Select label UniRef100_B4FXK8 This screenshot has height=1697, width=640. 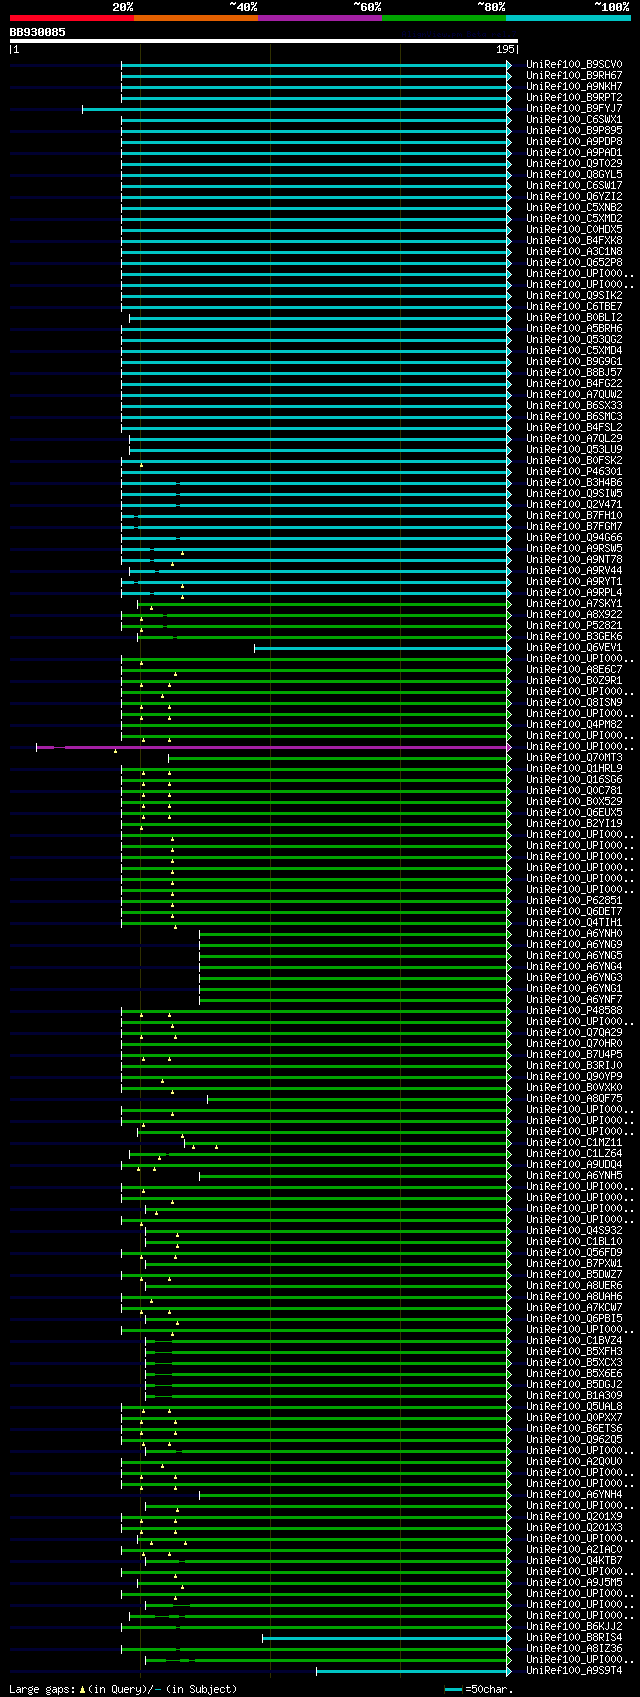(x=574, y=241)
